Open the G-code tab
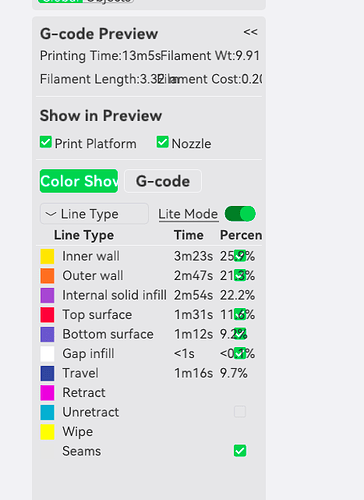The image size is (364, 500). point(163,181)
